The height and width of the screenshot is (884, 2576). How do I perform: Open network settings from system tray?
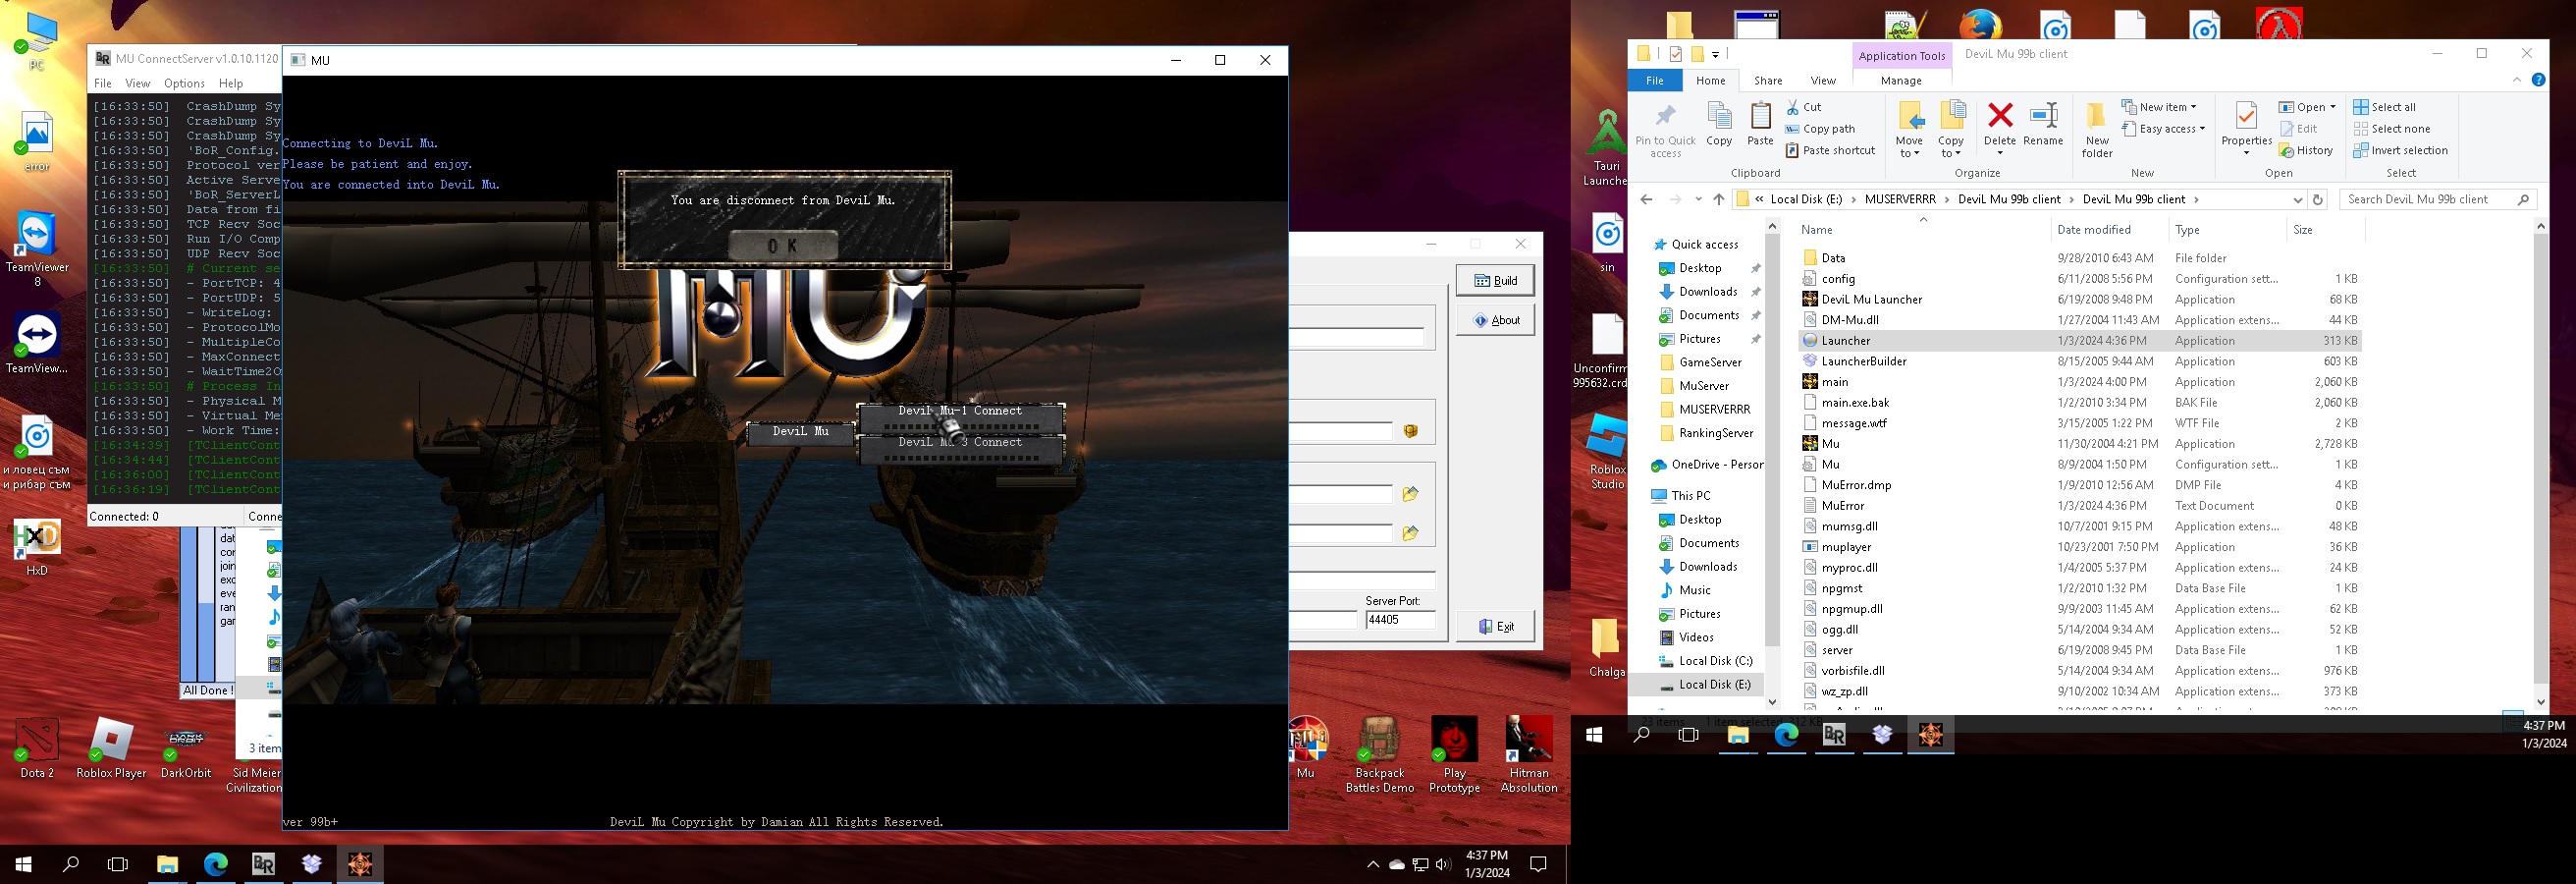[1420, 865]
